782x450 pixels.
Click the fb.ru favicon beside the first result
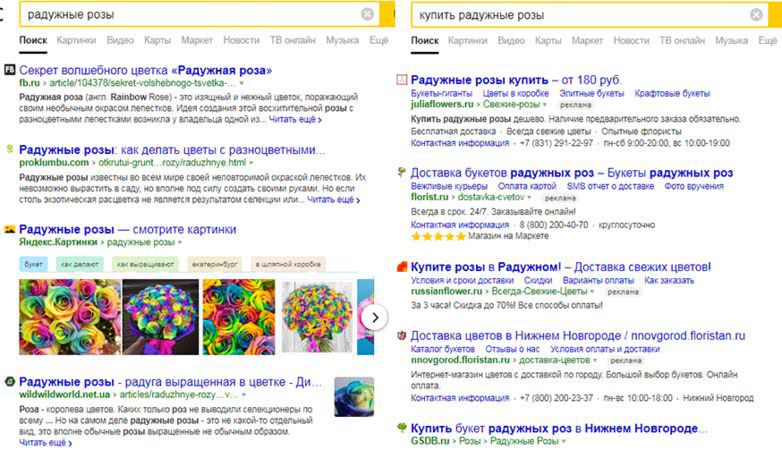(10, 70)
